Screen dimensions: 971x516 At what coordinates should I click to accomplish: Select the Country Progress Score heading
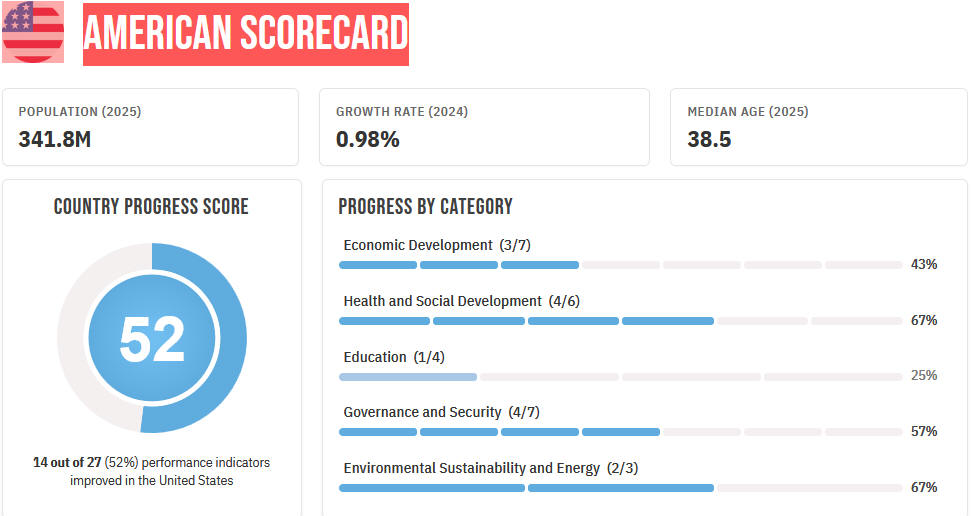(151, 206)
